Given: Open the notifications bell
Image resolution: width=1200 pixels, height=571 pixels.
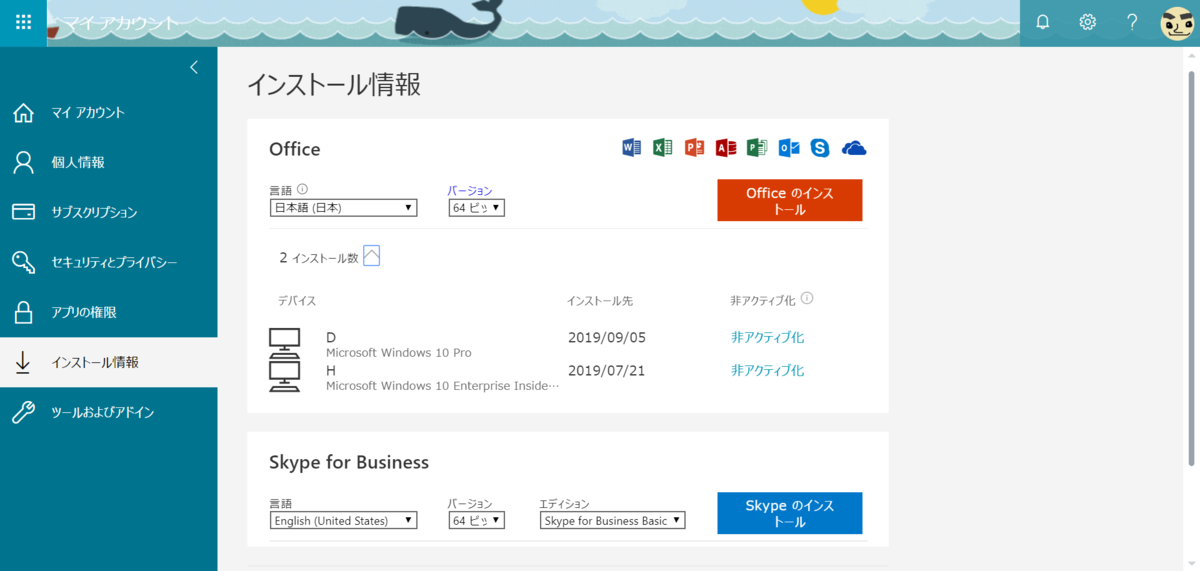Looking at the screenshot, I should (1043, 22).
